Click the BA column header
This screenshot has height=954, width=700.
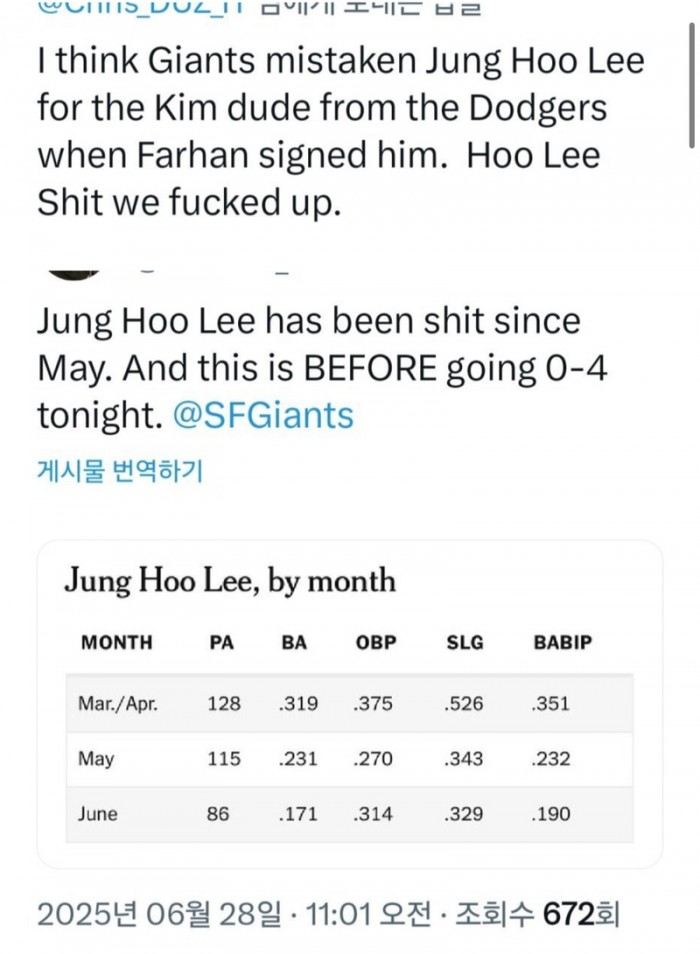click(294, 642)
